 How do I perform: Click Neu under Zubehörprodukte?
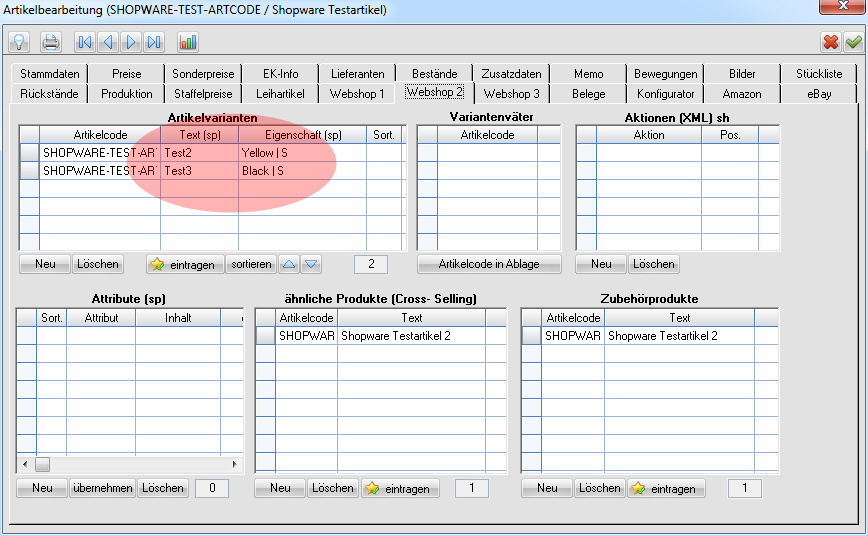click(547, 488)
